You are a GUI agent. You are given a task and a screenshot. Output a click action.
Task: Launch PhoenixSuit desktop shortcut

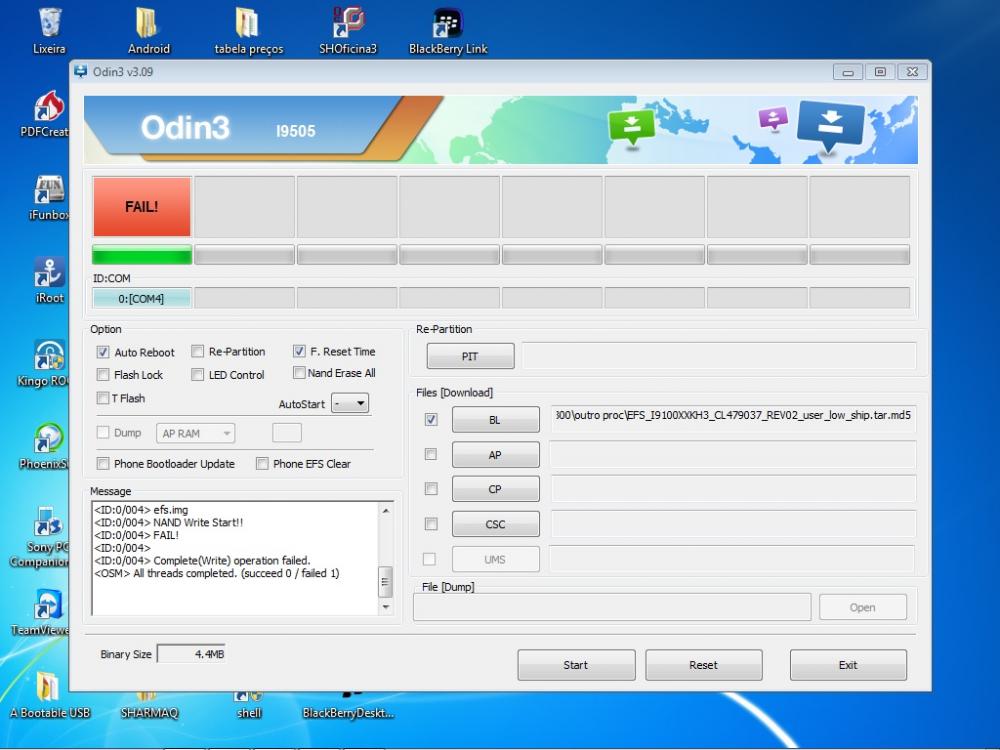point(46,445)
